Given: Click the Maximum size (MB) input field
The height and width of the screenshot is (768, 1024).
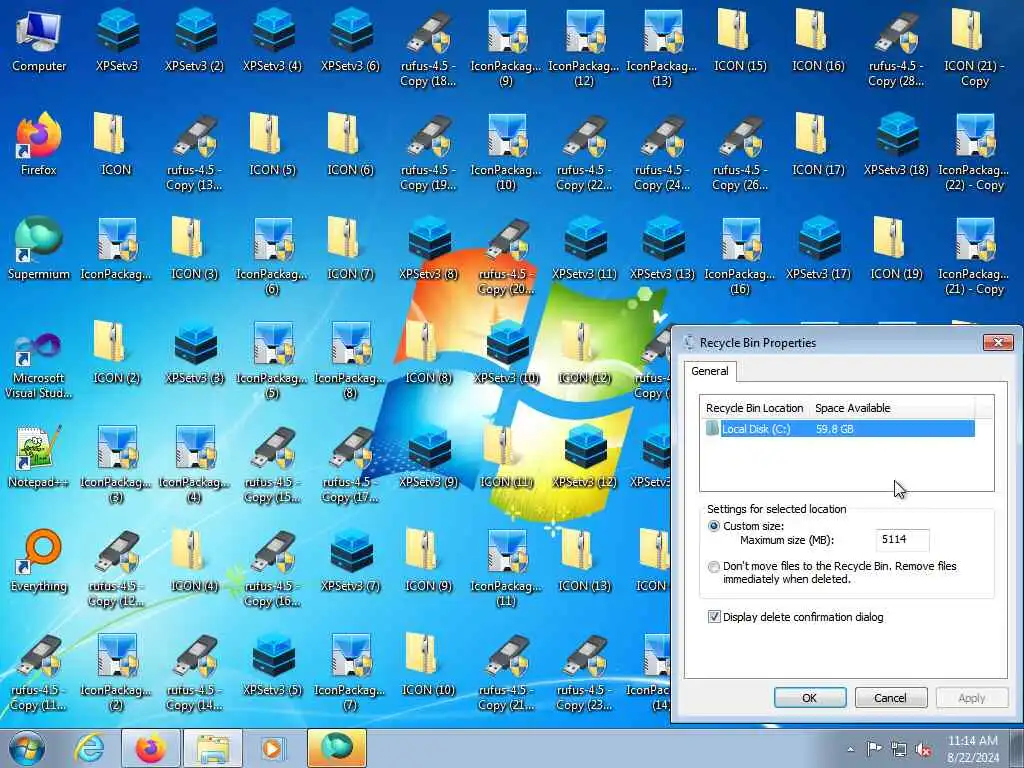Looking at the screenshot, I should pyautogui.click(x=902, y=539).
